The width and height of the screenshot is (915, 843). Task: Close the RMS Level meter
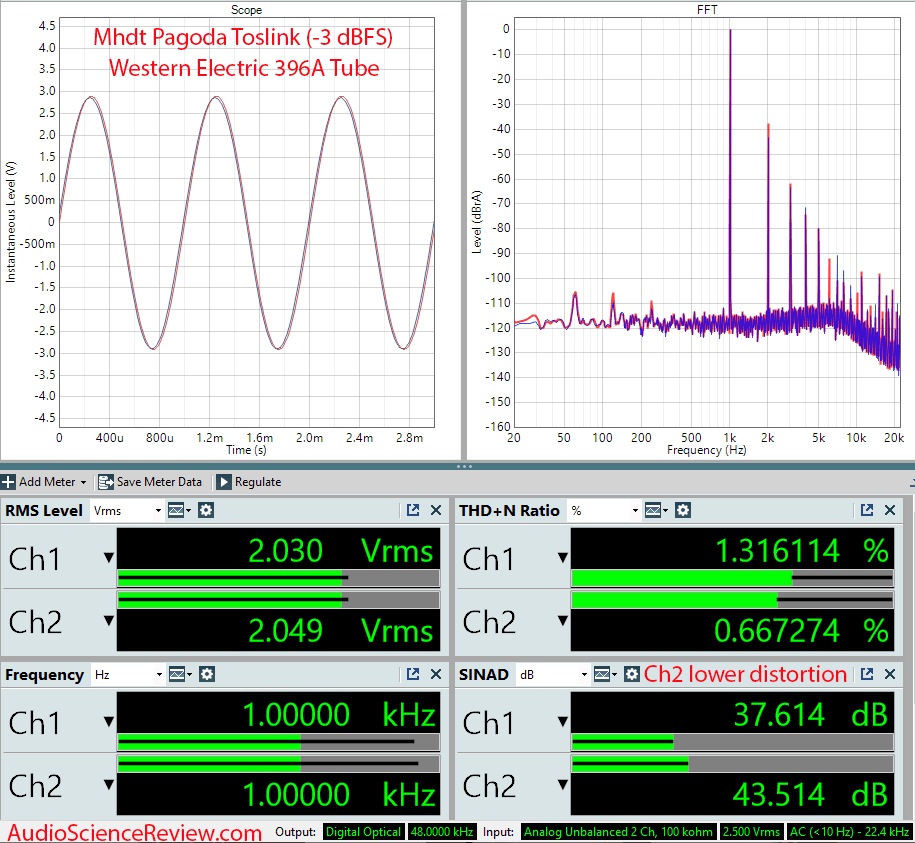tap(436, 510)
